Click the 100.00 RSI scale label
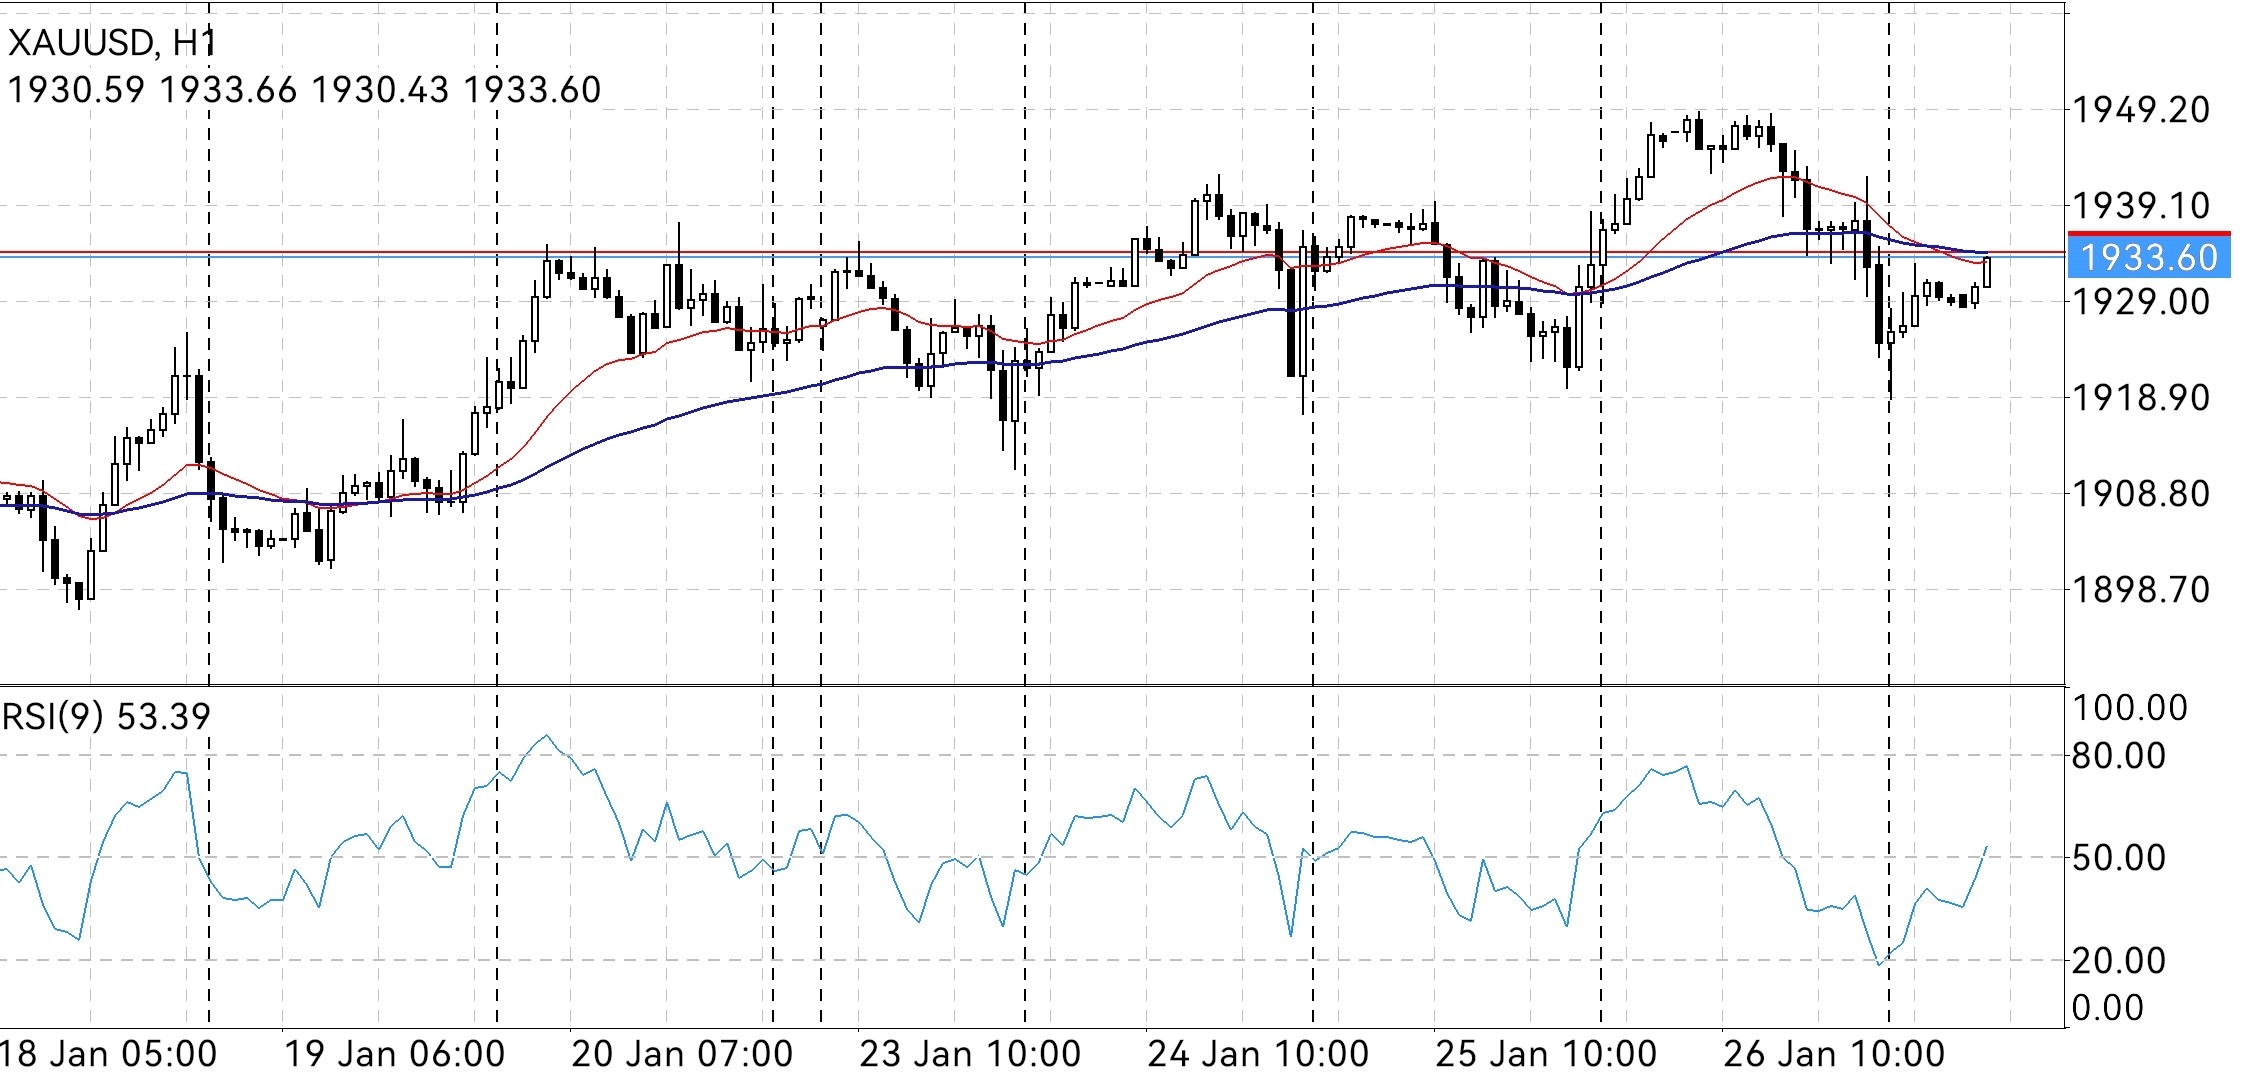The height and width of the screenshot is (1080, 2258). (x=2130, y=708)
